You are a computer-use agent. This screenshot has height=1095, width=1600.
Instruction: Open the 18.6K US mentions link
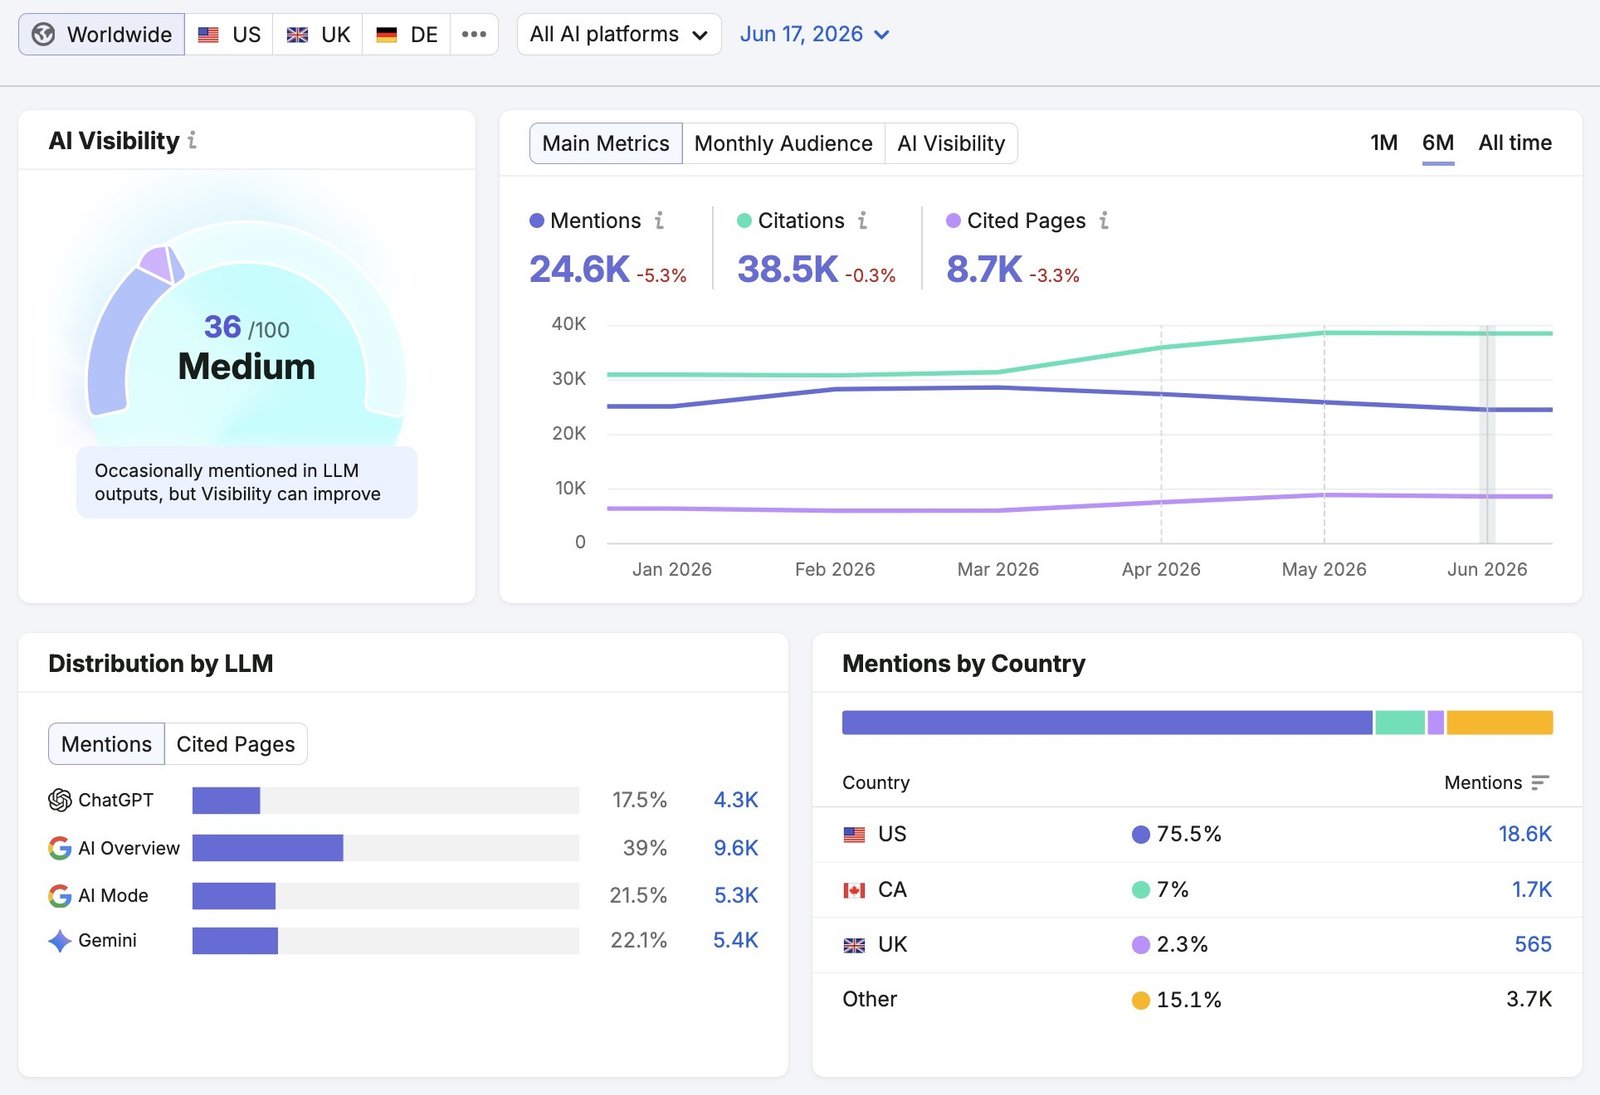tap(1525, 834)
